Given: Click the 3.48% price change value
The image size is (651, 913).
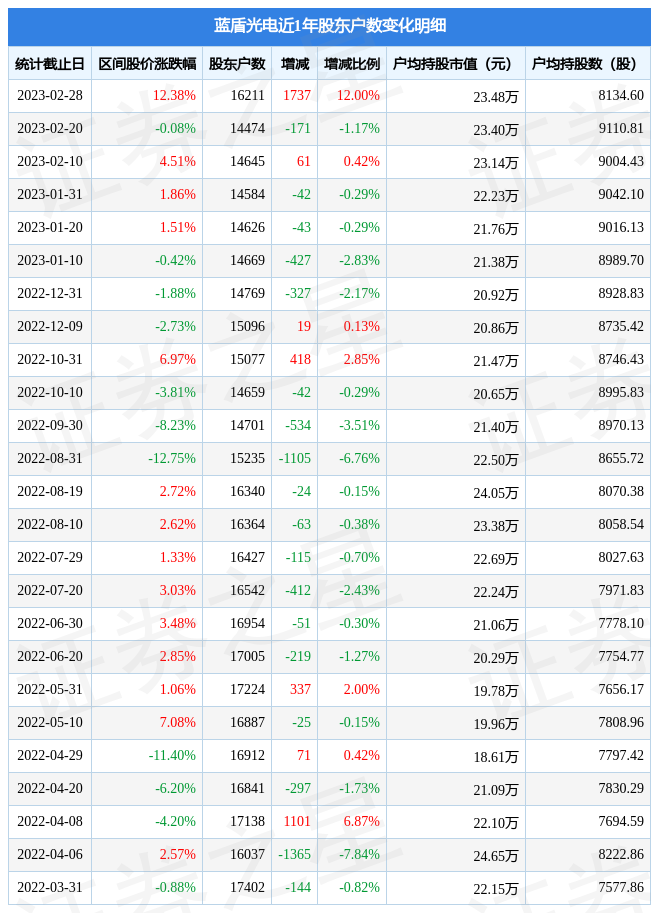Looking at the screenshot, I should pos(178,624).
